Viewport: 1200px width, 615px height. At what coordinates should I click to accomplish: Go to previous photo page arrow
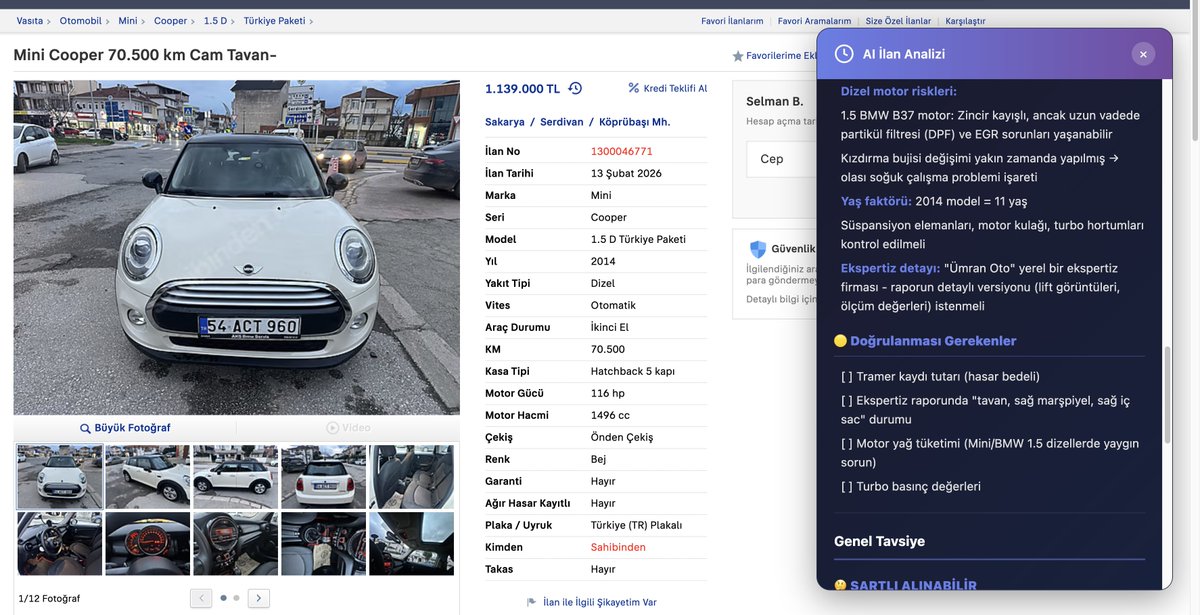pyautogui.click(x=201, y=598)
